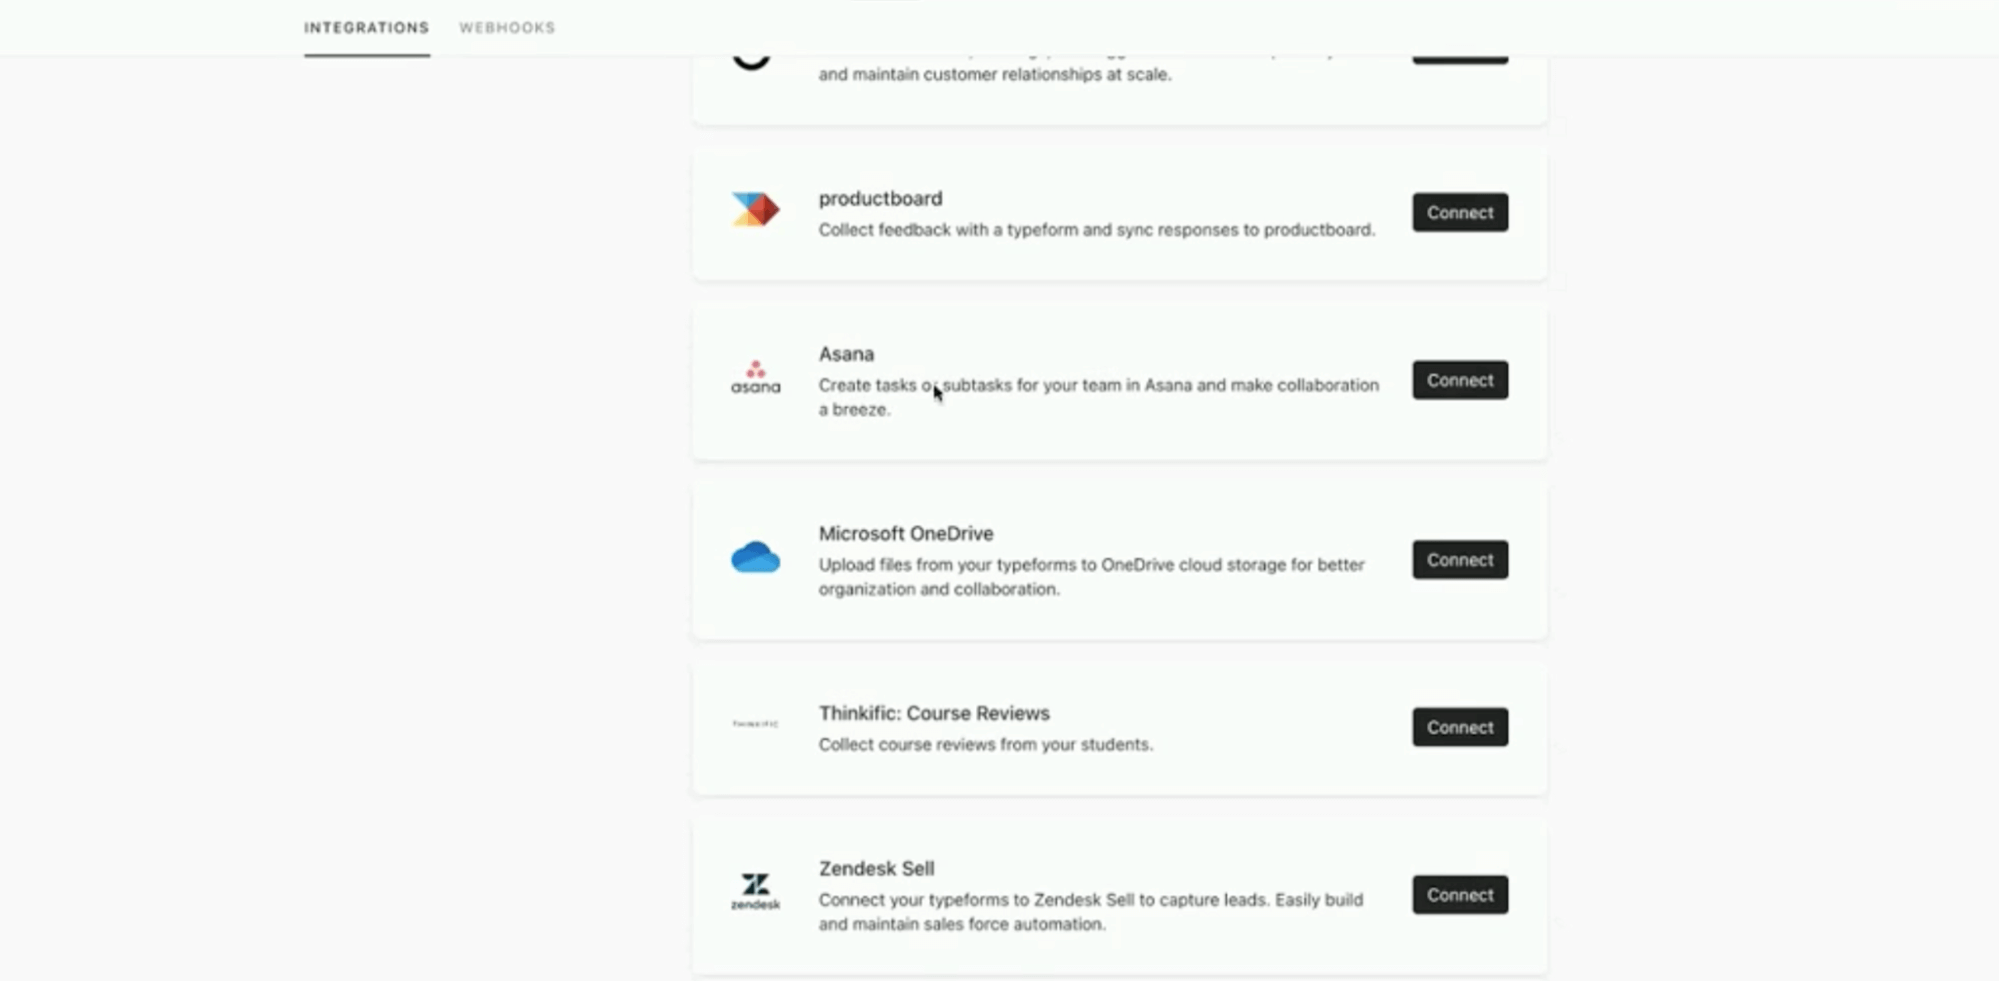This screenshot has width=1999, height=981.
Task: Select the Integrations tab
Action: pyautogui.click(x=367, y=28)
